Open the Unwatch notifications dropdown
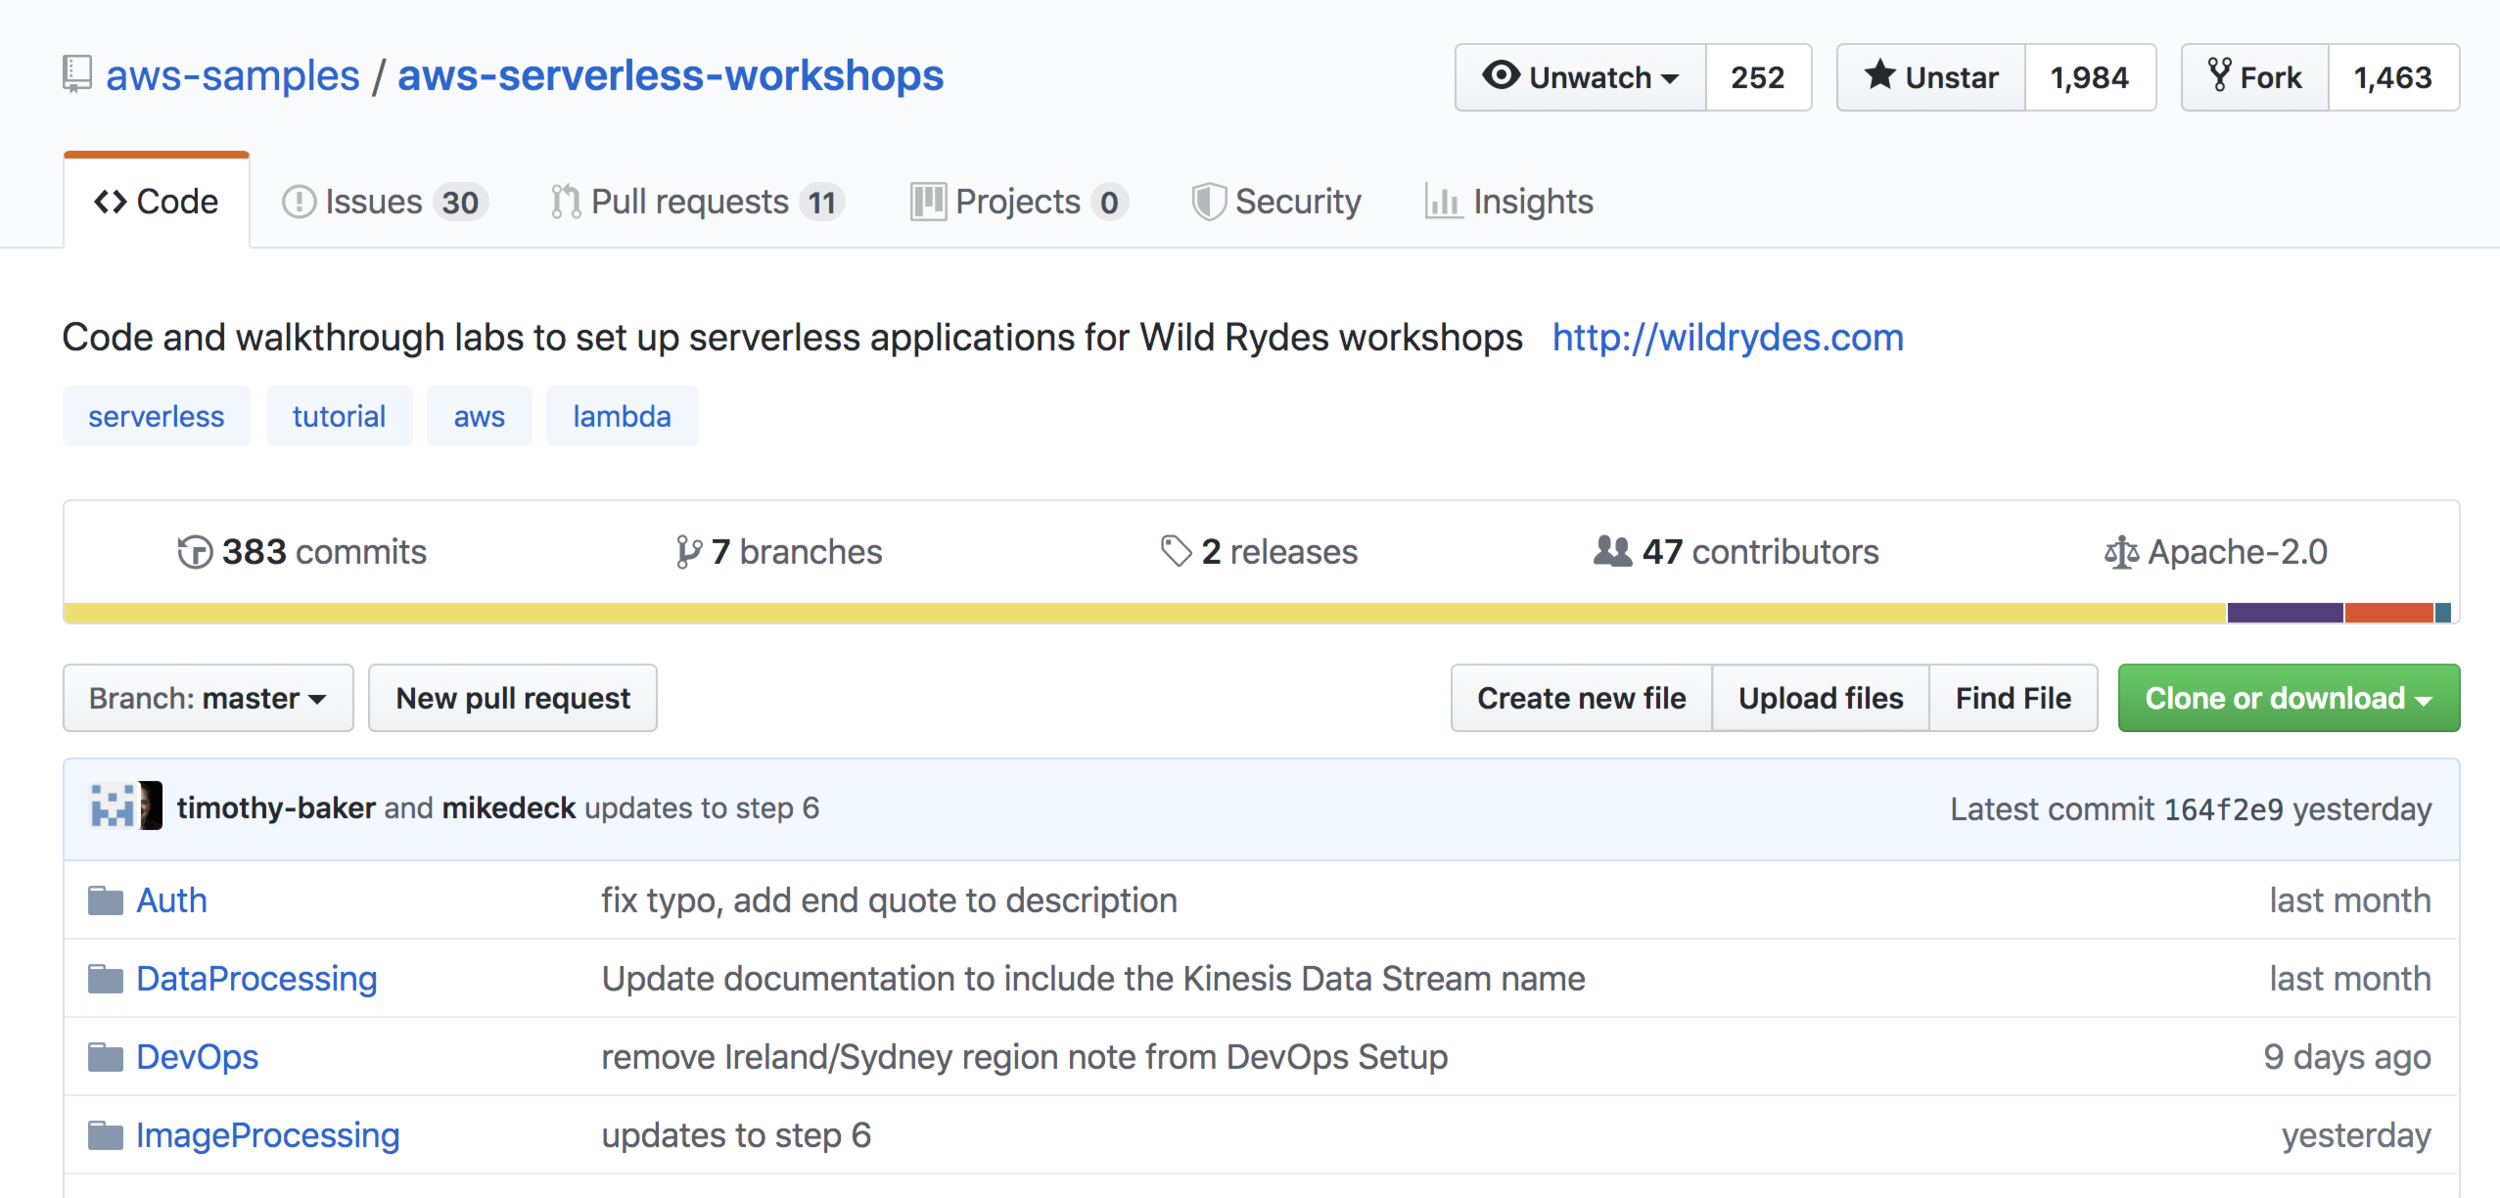 (1580, 77)
